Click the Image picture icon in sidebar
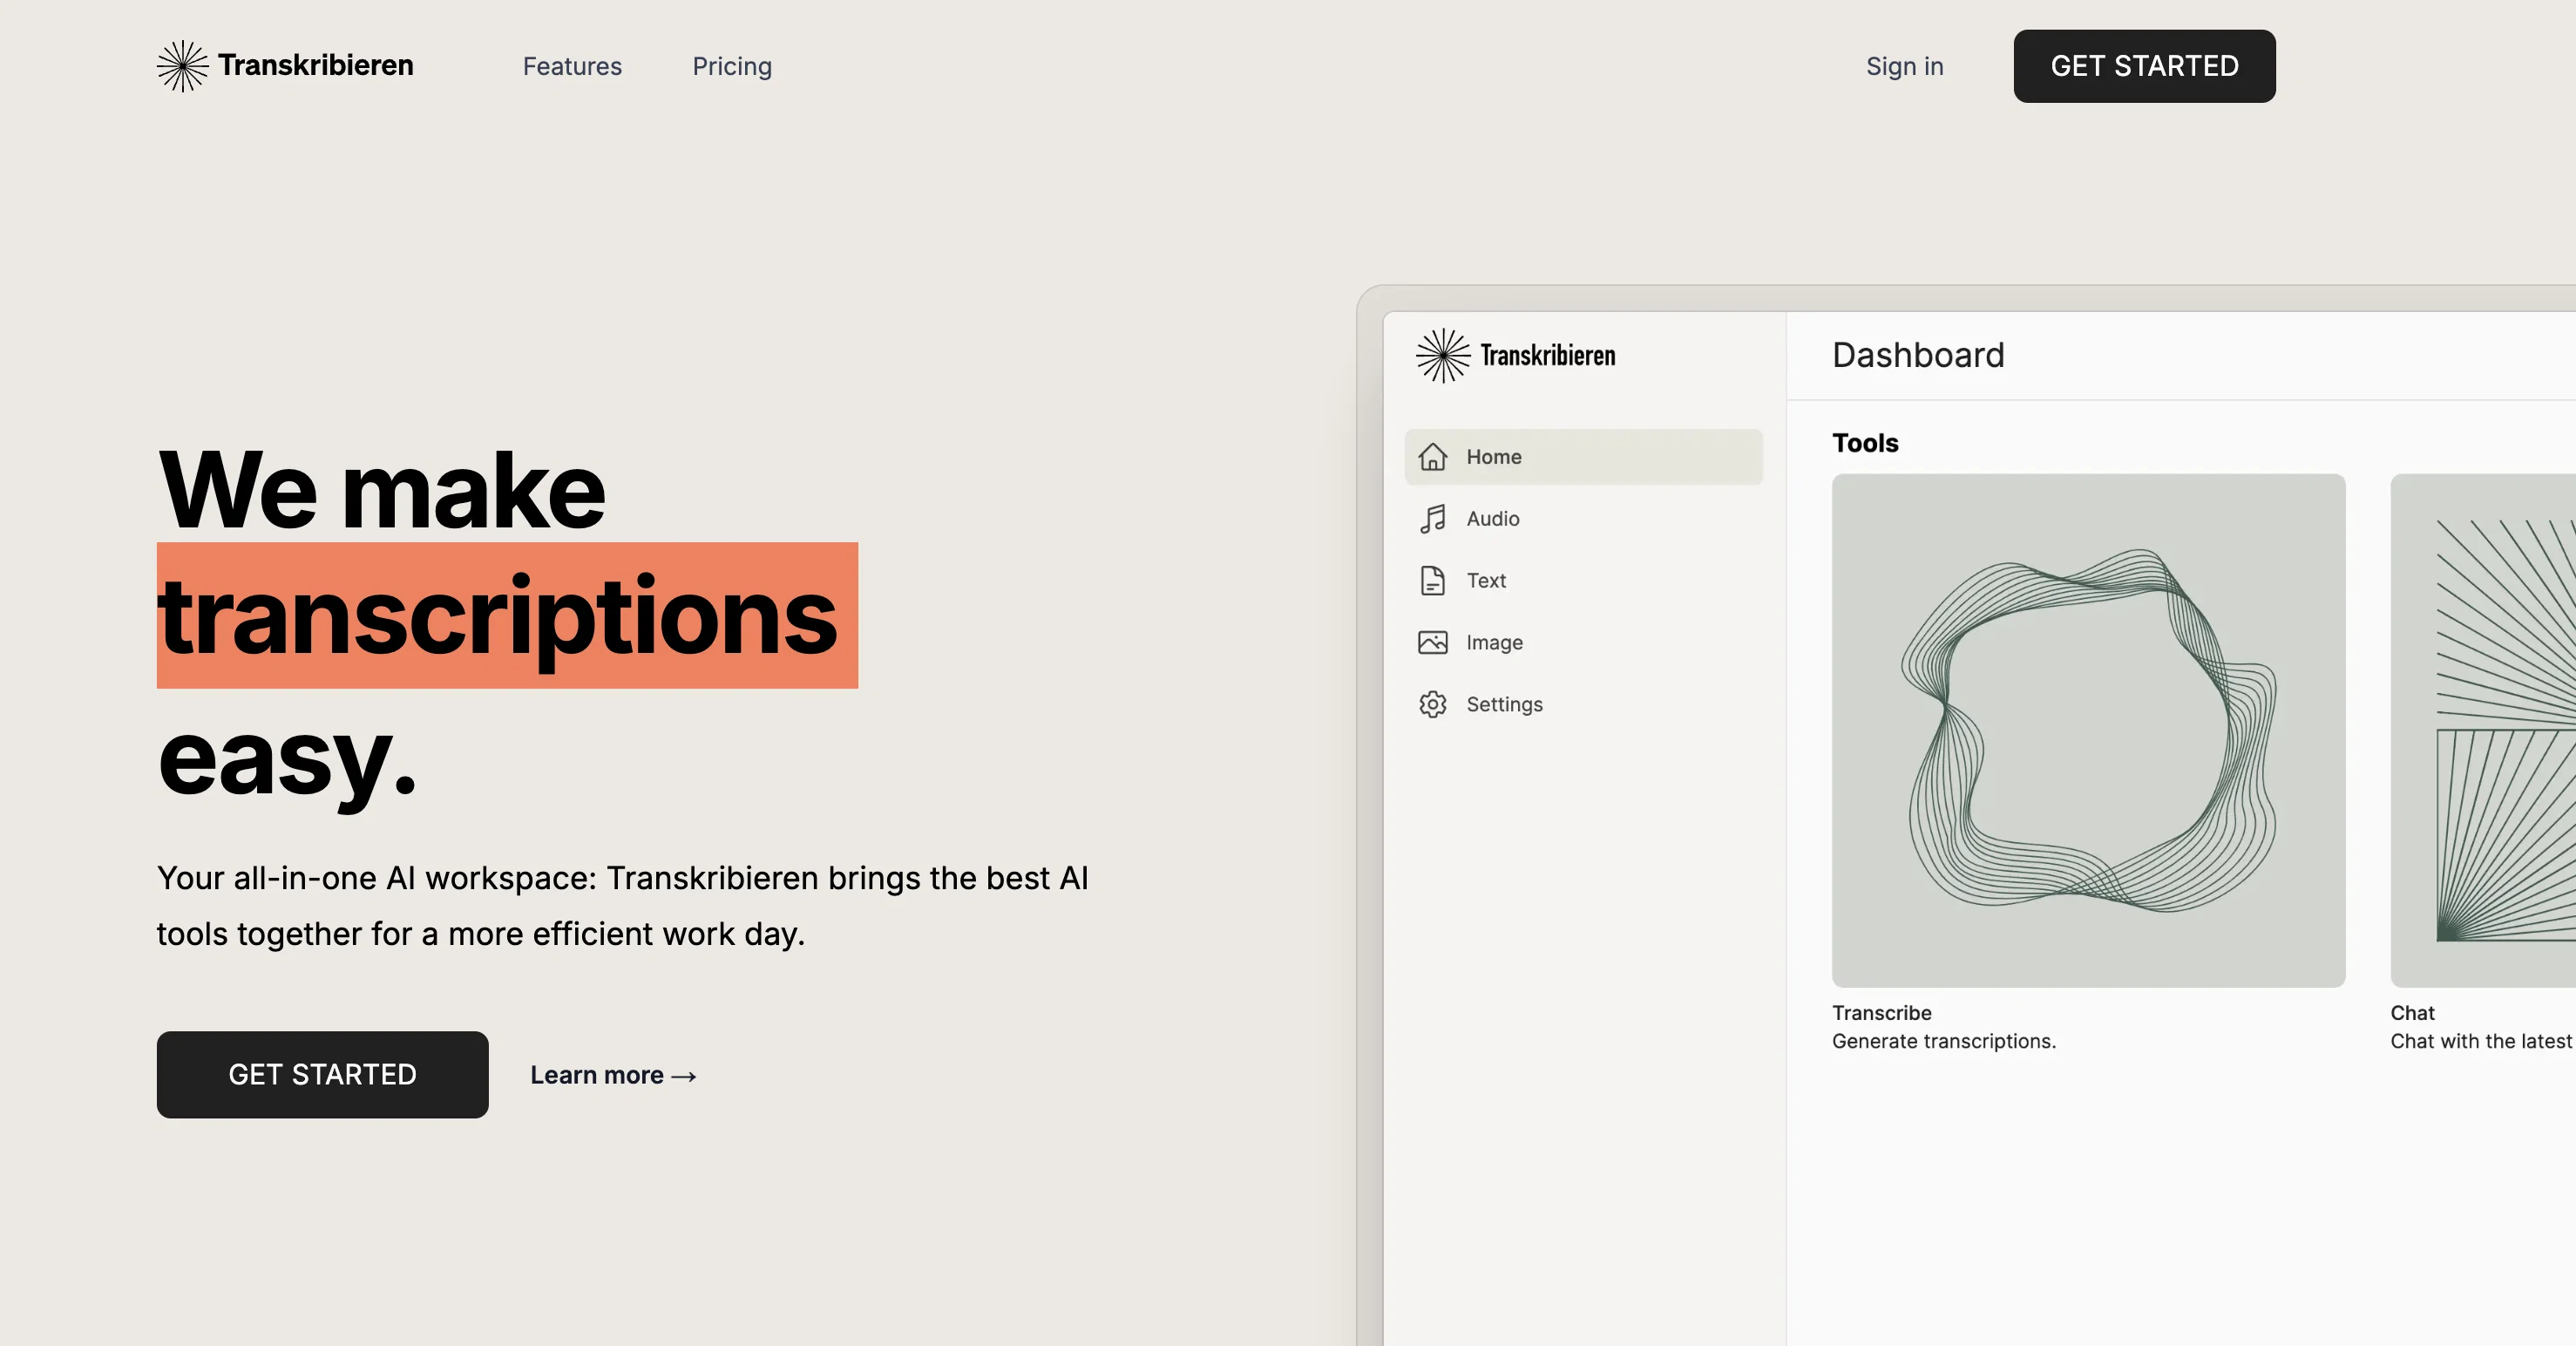 1432,643
